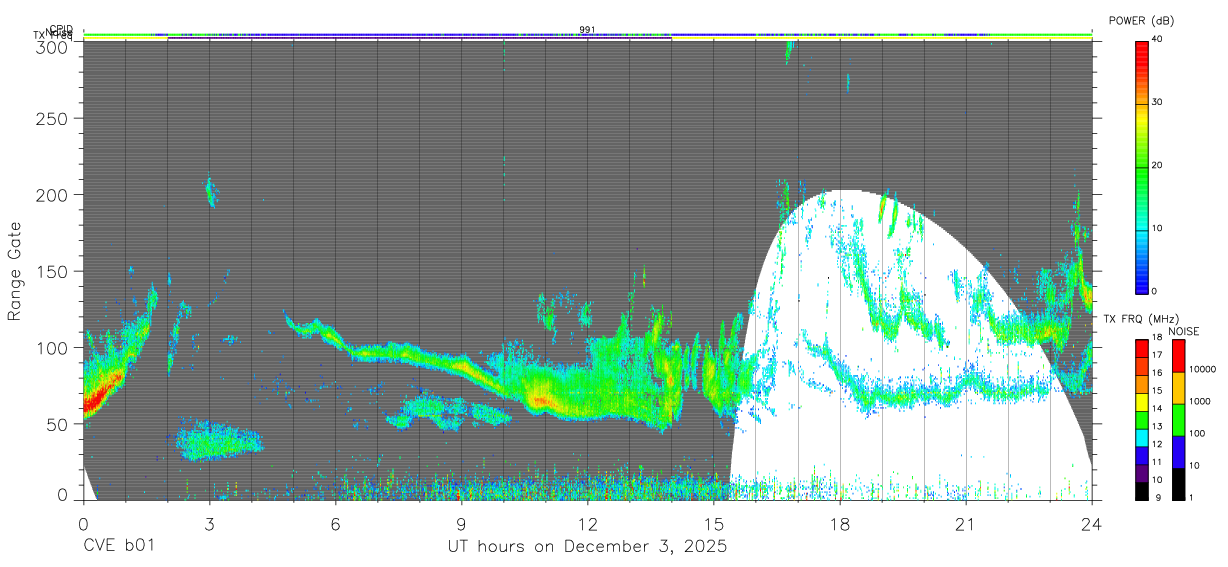Click the '0' label on the power scale

coord(1153,291)
